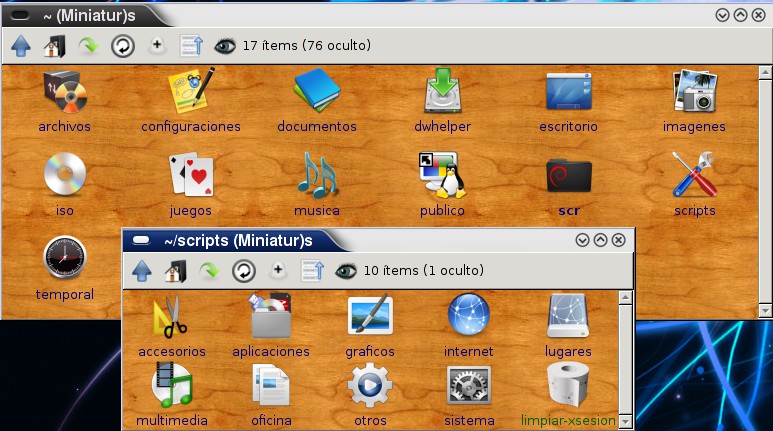The image size is (773, 431).
Task: Open the scripts tools icon
Action: coord(695,174)
